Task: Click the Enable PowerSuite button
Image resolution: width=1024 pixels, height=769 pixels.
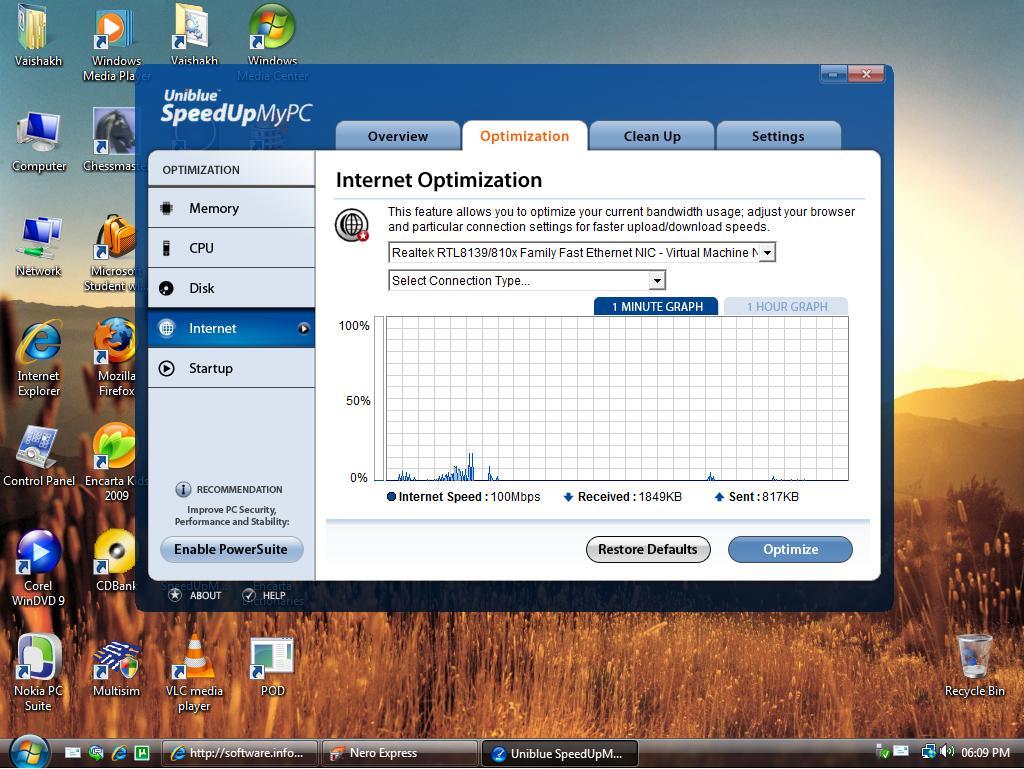Action: (231, 549)
